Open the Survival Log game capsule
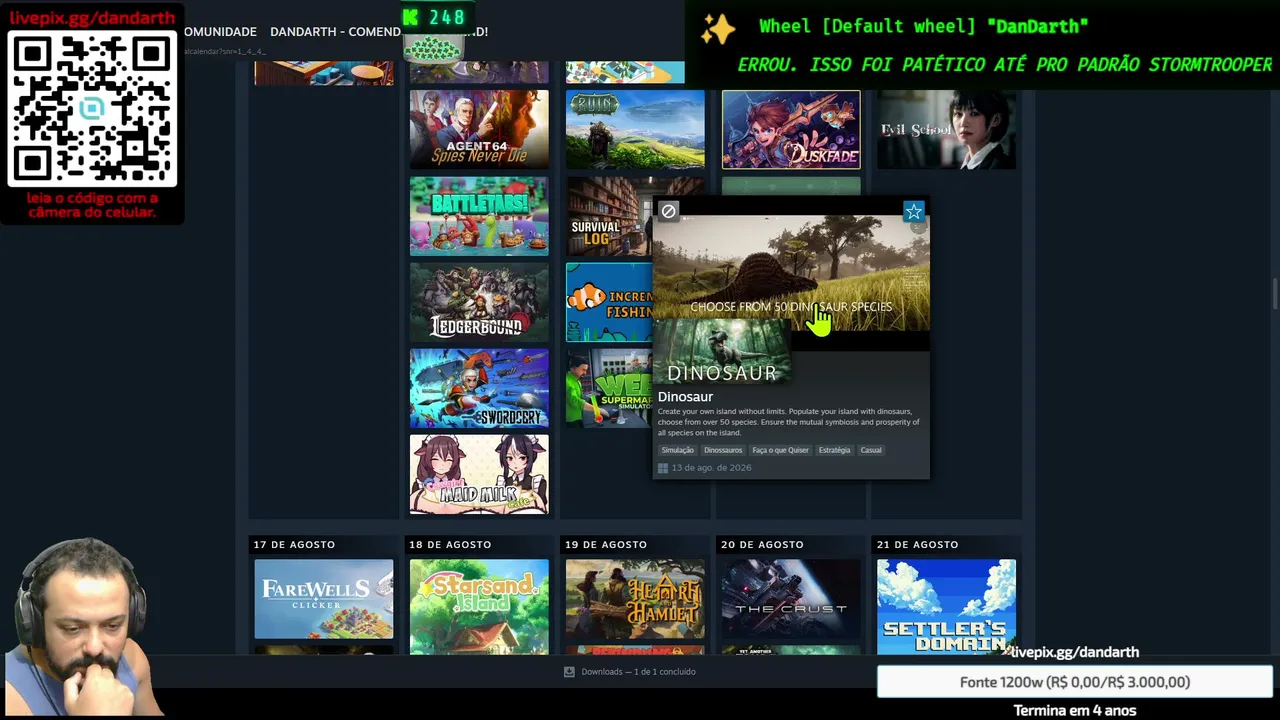The height and width of the screenshot is (720, 1280). pos(609,216)
